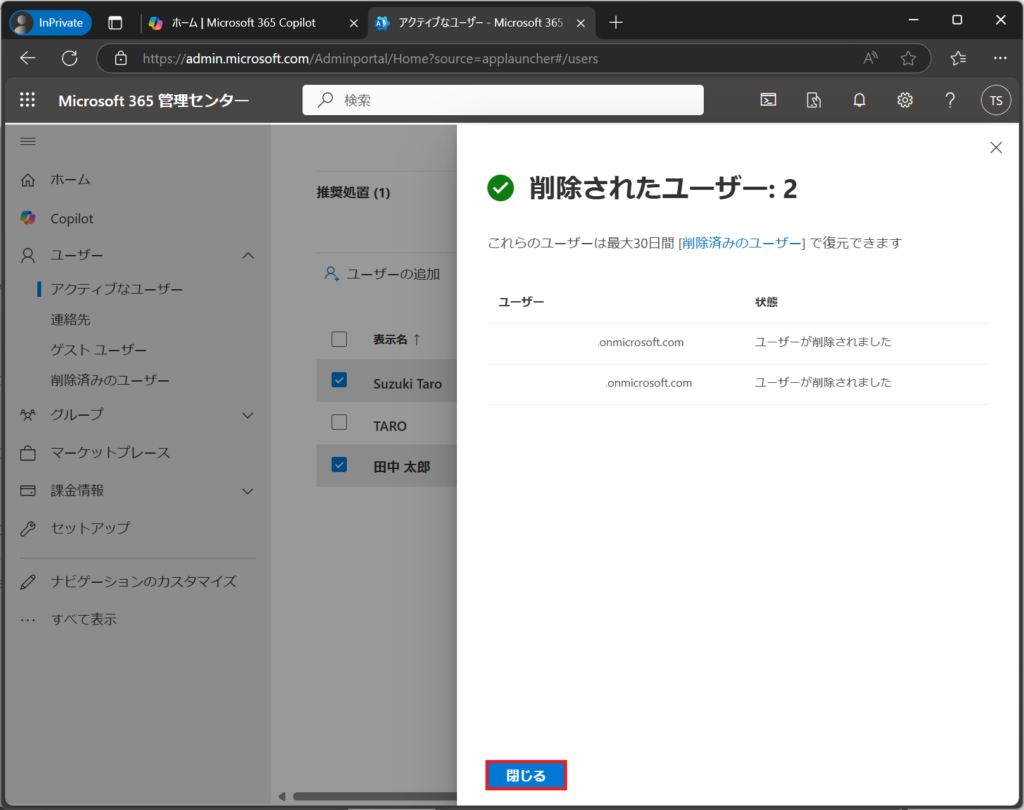1024x810 pixels.
Task: Uncheck the Suzuki Taro checkbox
Action: pyautogui.click(x=339, y=380)
